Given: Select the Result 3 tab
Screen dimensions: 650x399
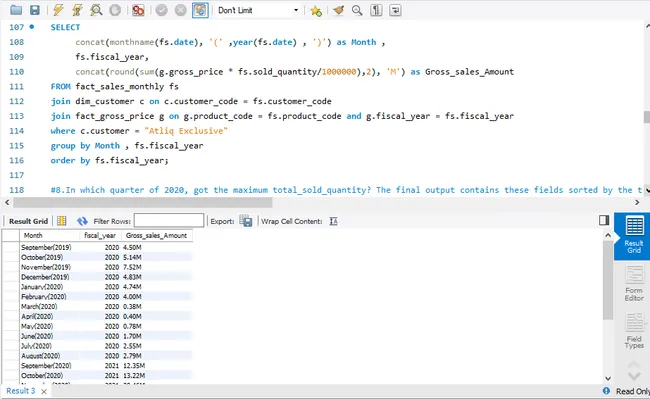Looking at the screenshot, I should (x=21, y=391).
